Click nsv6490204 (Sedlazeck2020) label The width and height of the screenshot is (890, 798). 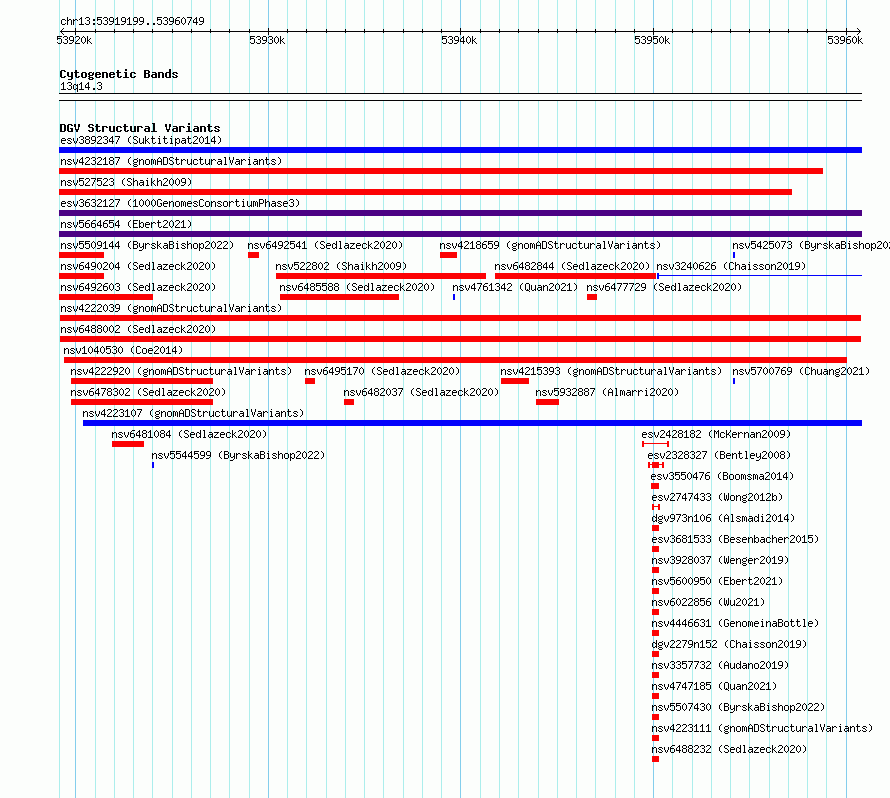[138, 266]
